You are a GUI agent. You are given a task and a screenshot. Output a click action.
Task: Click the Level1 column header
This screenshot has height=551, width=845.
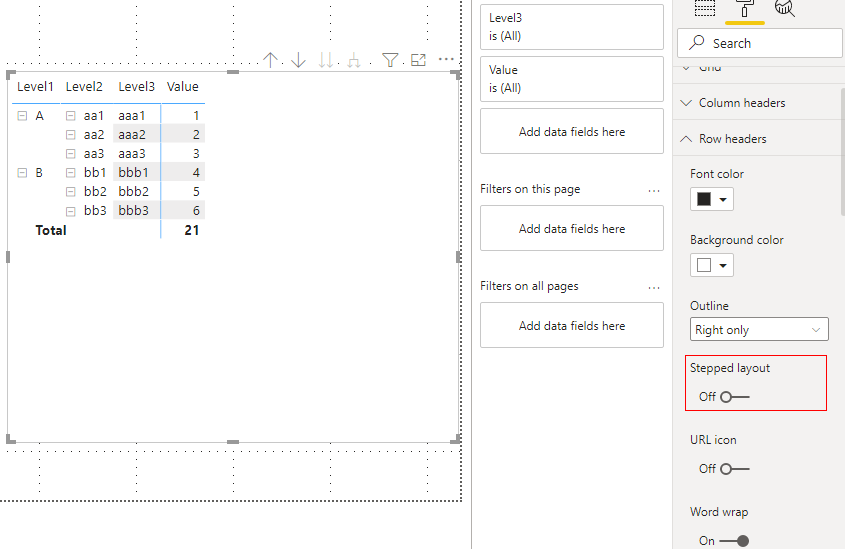point(35,87)
